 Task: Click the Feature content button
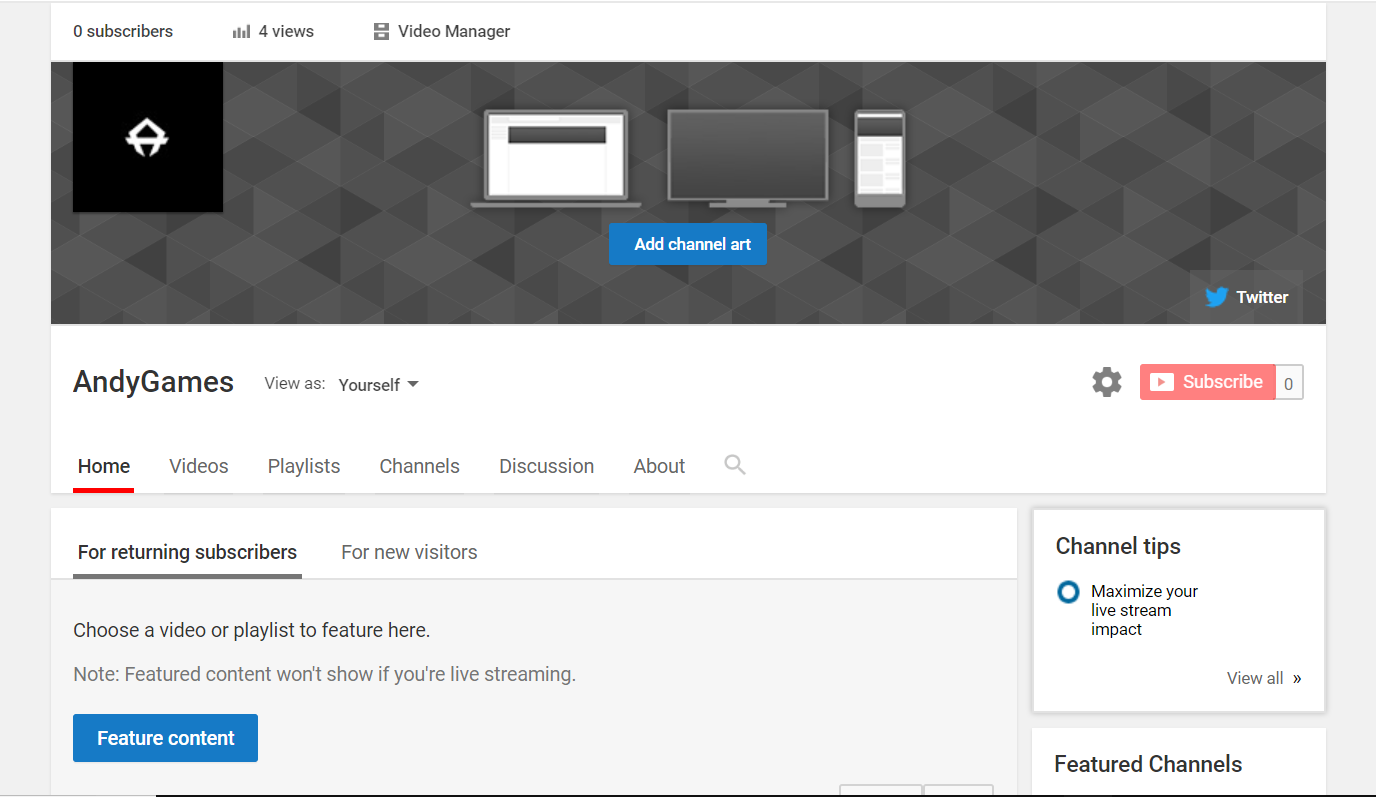click(x=165, y=738)
